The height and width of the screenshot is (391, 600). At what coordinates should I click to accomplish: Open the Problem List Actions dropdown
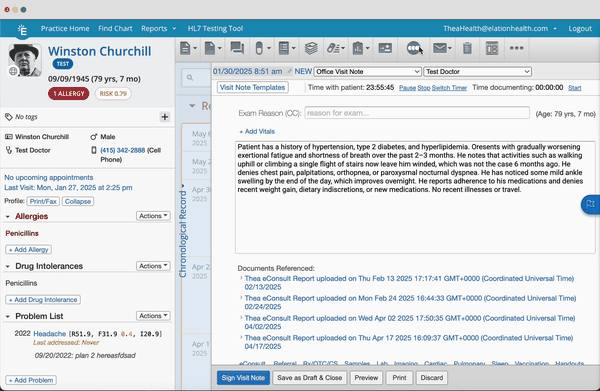point(153,316)
